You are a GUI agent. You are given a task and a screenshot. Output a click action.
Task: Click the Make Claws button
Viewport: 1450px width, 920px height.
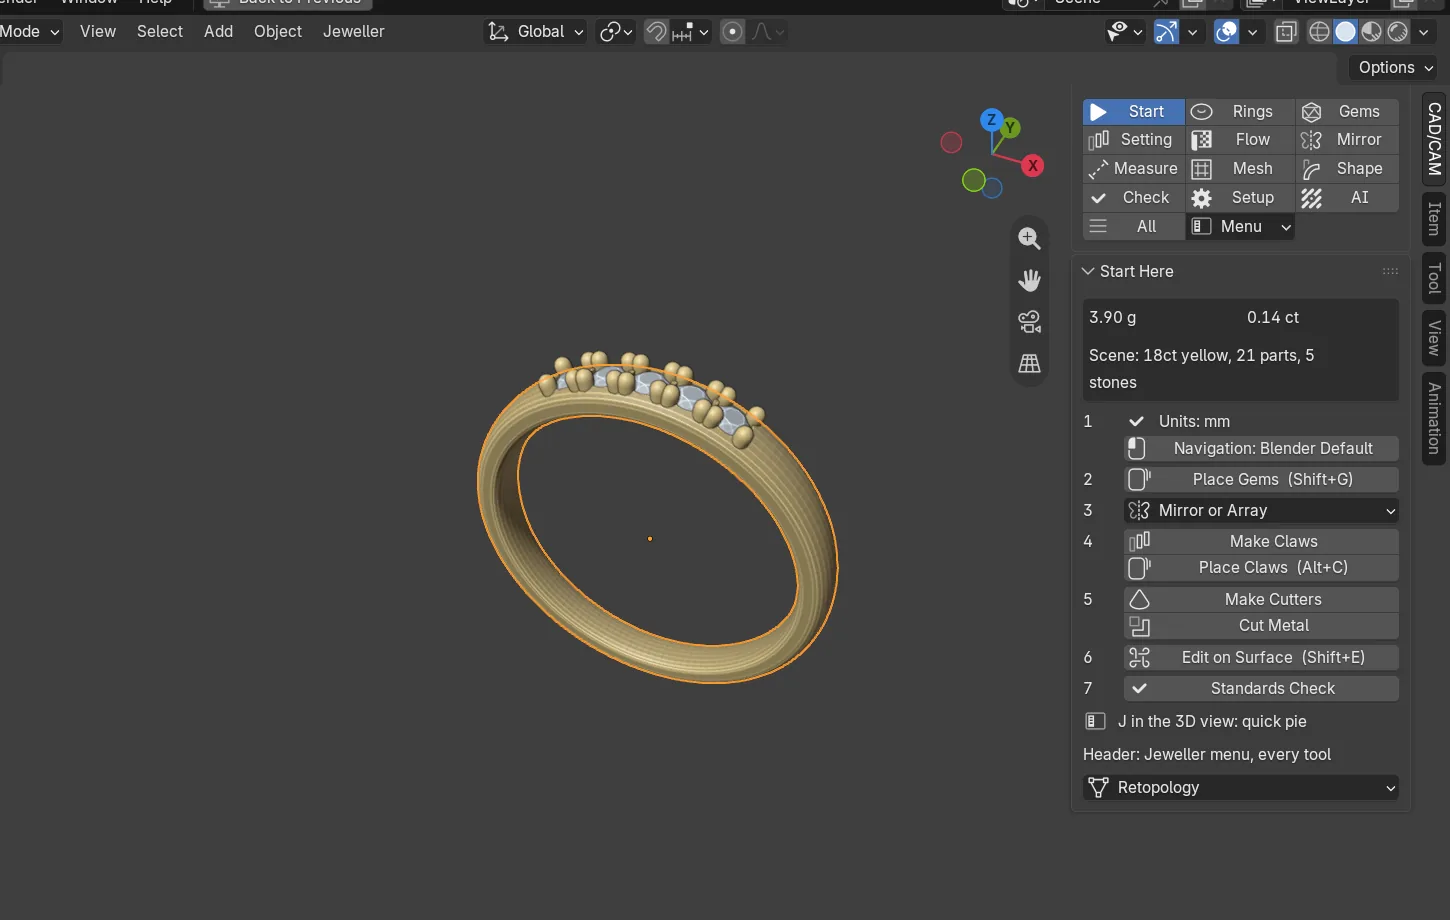tap(1261, 541)
